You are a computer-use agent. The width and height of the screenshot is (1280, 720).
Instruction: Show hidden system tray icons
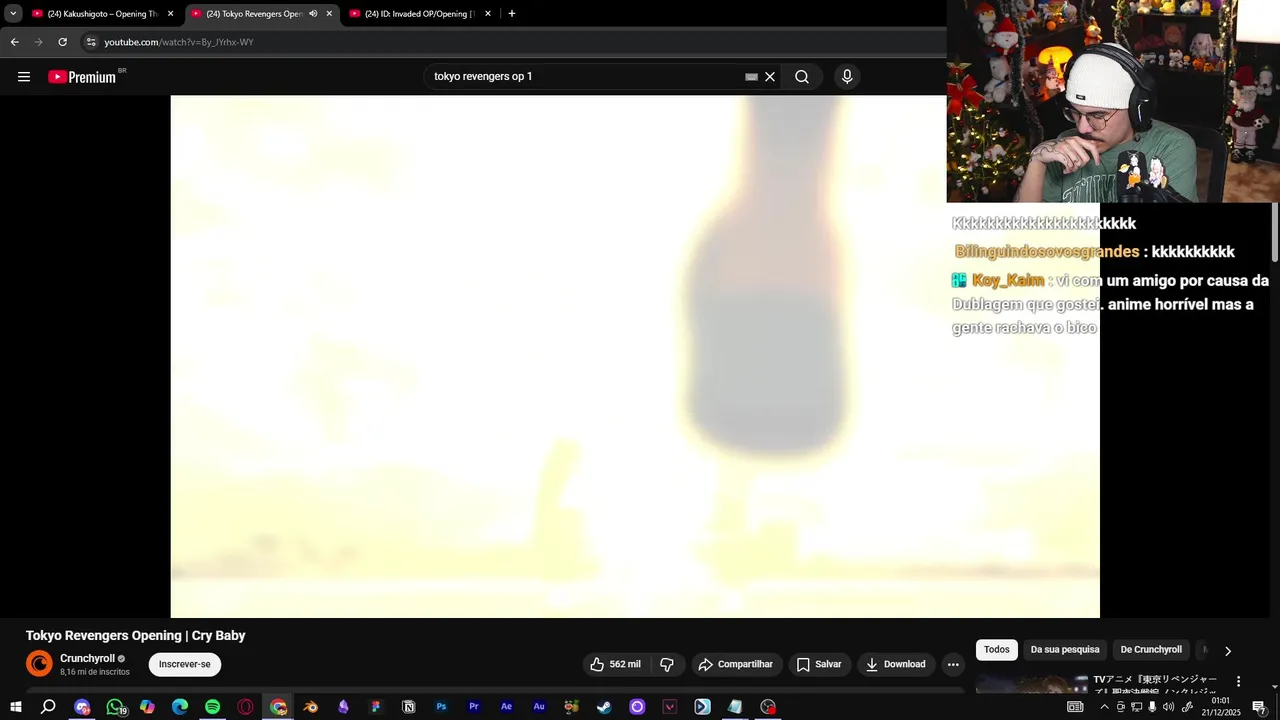click(1104, 707)
